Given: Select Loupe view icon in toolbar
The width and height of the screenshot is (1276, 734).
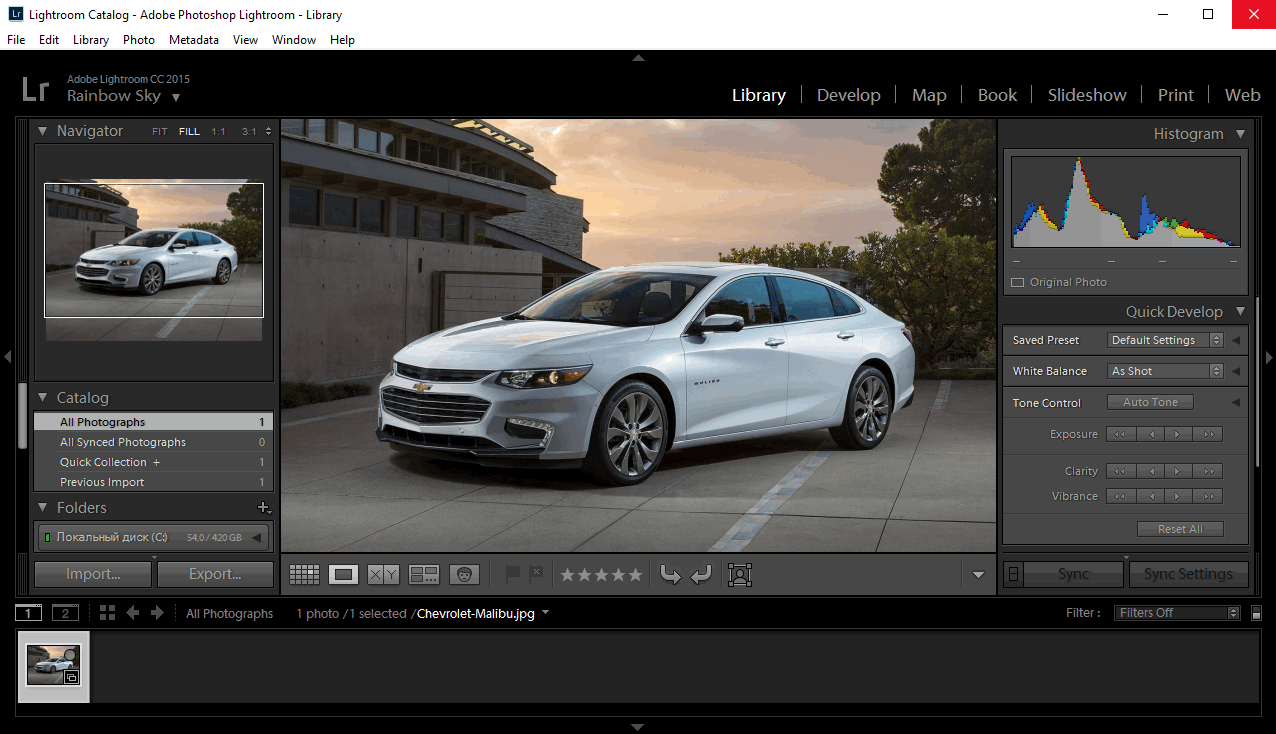Looking at the screenshot, I should (344, 574).
